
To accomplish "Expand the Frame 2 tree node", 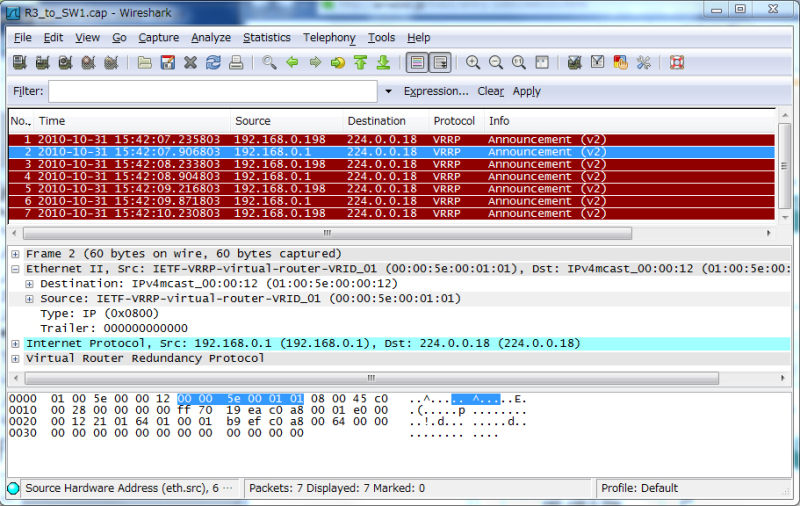I will coord(16,254).
